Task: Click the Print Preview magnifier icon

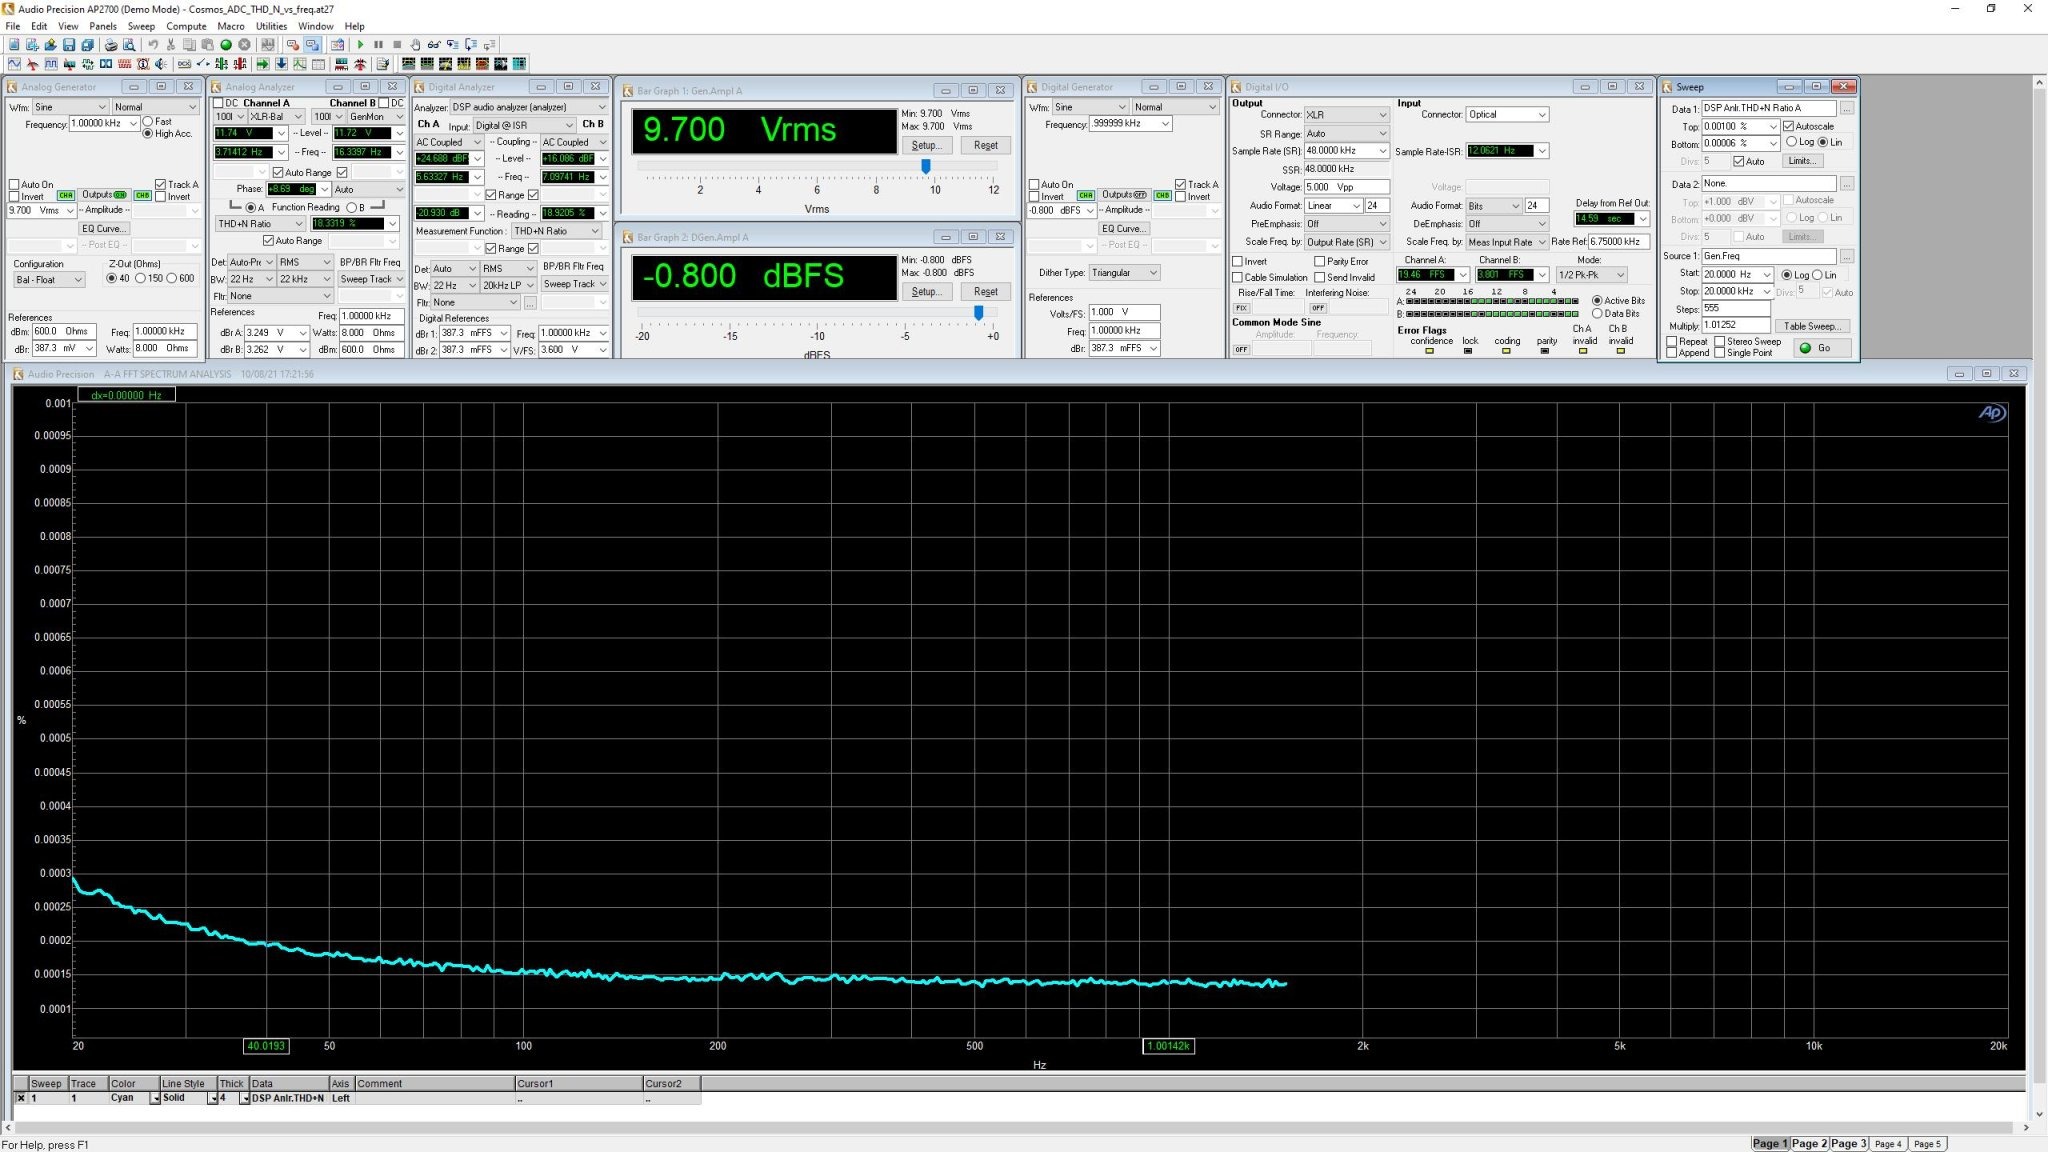Action: (x=129, y=44)
